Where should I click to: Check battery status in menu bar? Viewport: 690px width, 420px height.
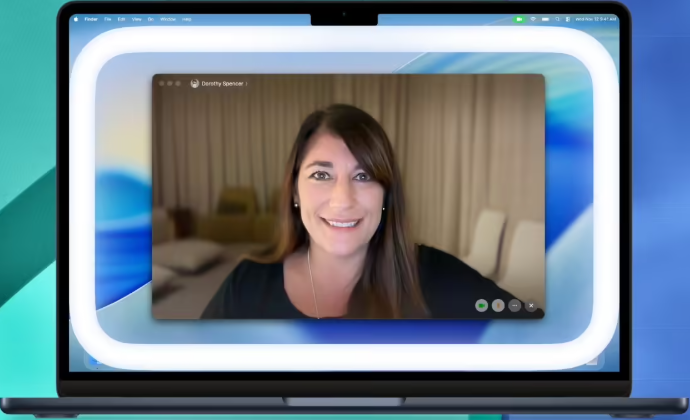546,19
